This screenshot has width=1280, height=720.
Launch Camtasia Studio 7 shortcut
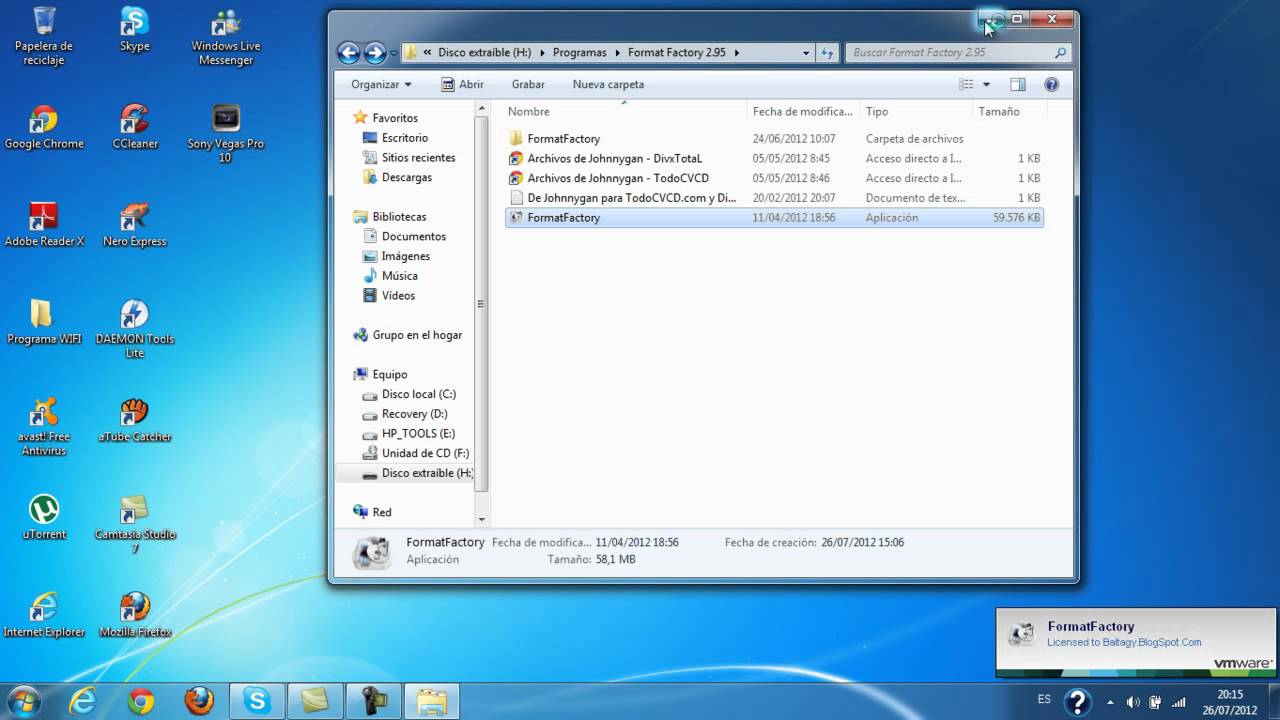134,525
